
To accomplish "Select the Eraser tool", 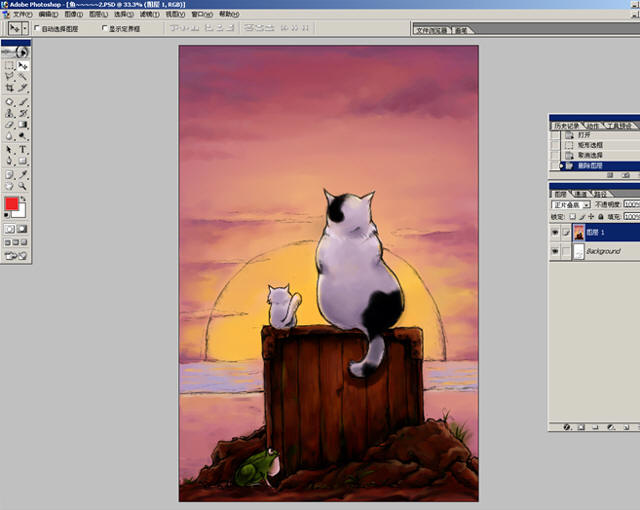I will click(9, 124).
